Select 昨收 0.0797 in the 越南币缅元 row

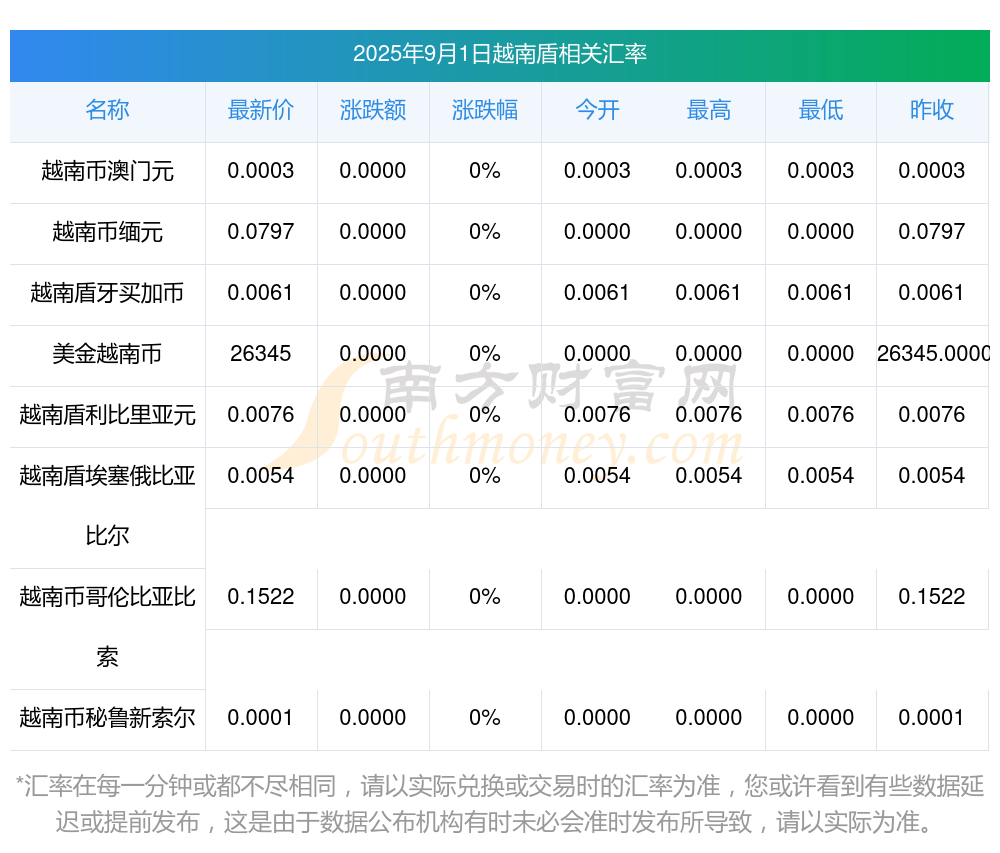point(932,231)
